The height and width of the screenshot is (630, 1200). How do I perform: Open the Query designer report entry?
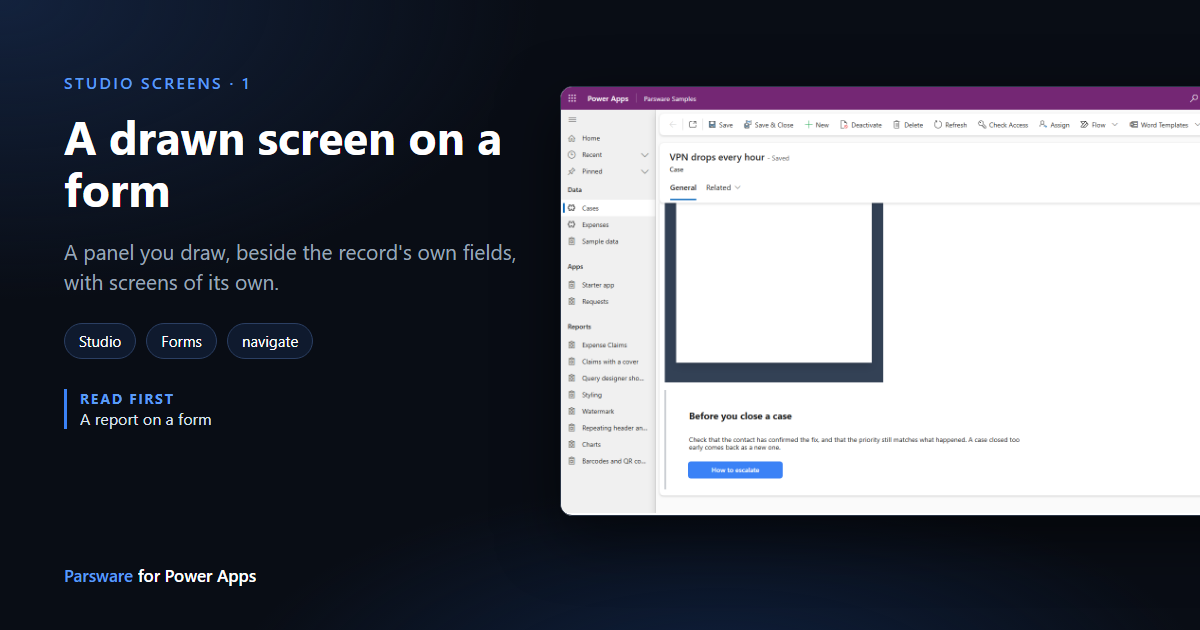click(x=608, y=378)
